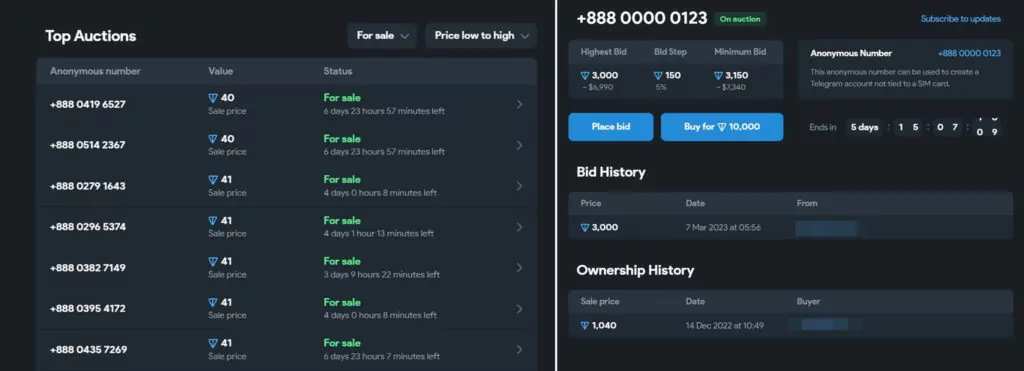The height and width of the screenshot is (371, 1024).
Task: Click the chevron for +888 0296 5374
Action: (519, 227)
